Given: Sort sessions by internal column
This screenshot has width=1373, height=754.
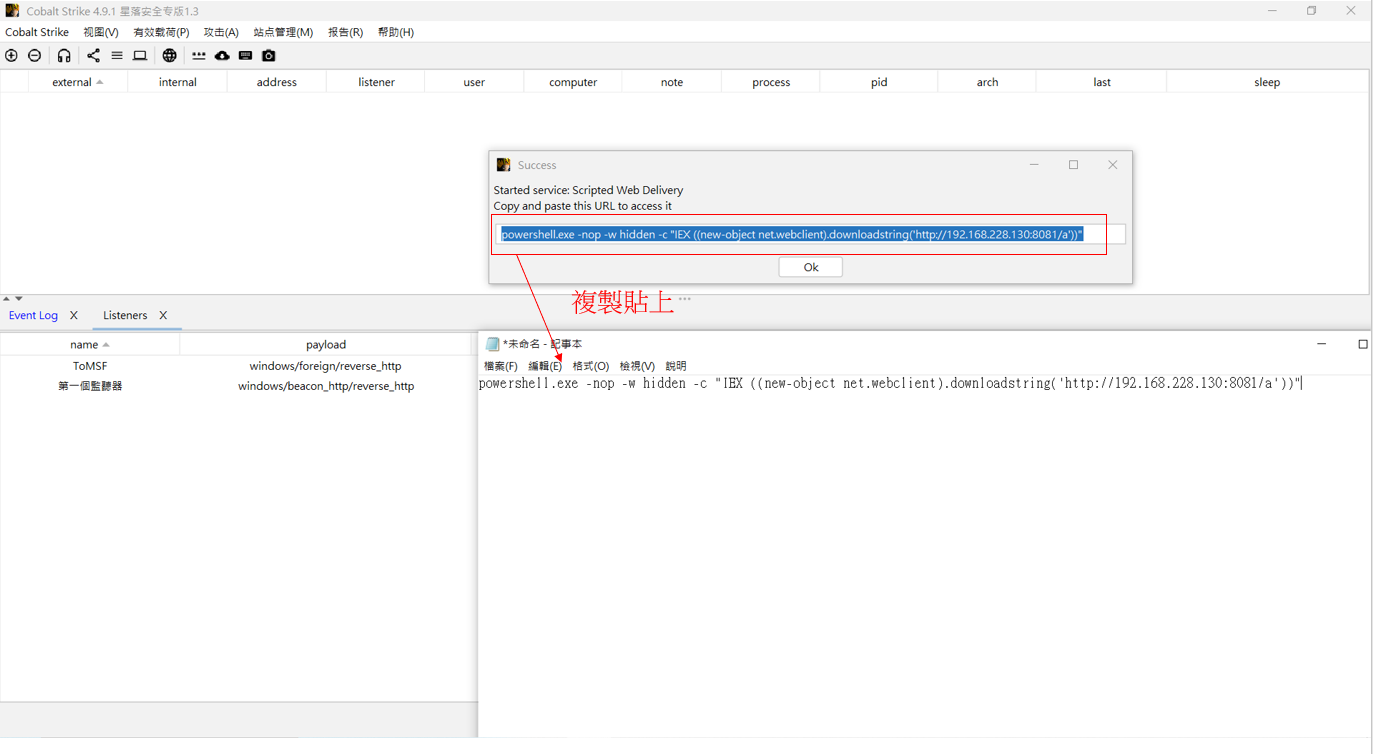Looking at the screenshot, I should coord(178,82).
